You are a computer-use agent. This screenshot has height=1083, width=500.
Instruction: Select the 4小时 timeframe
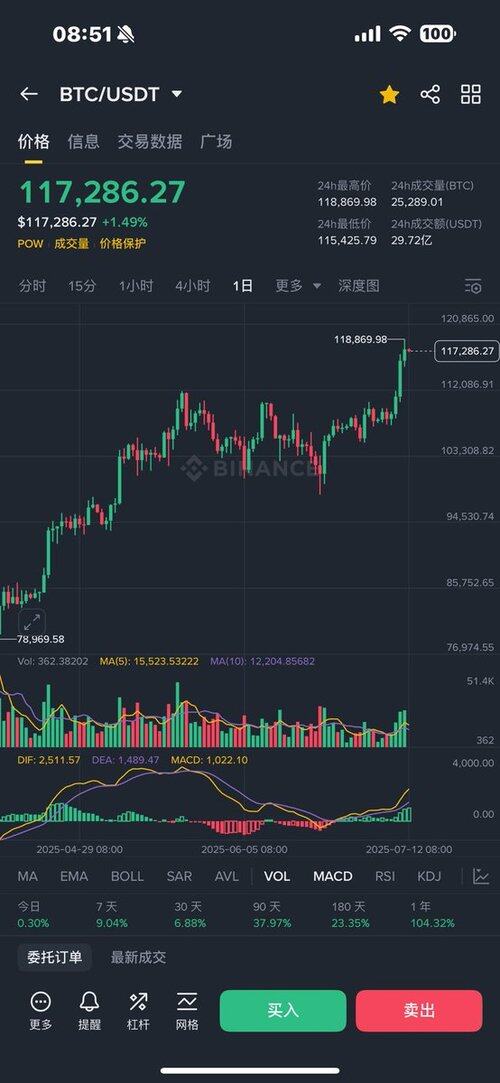pyautogui.click(x=193, y=286)
